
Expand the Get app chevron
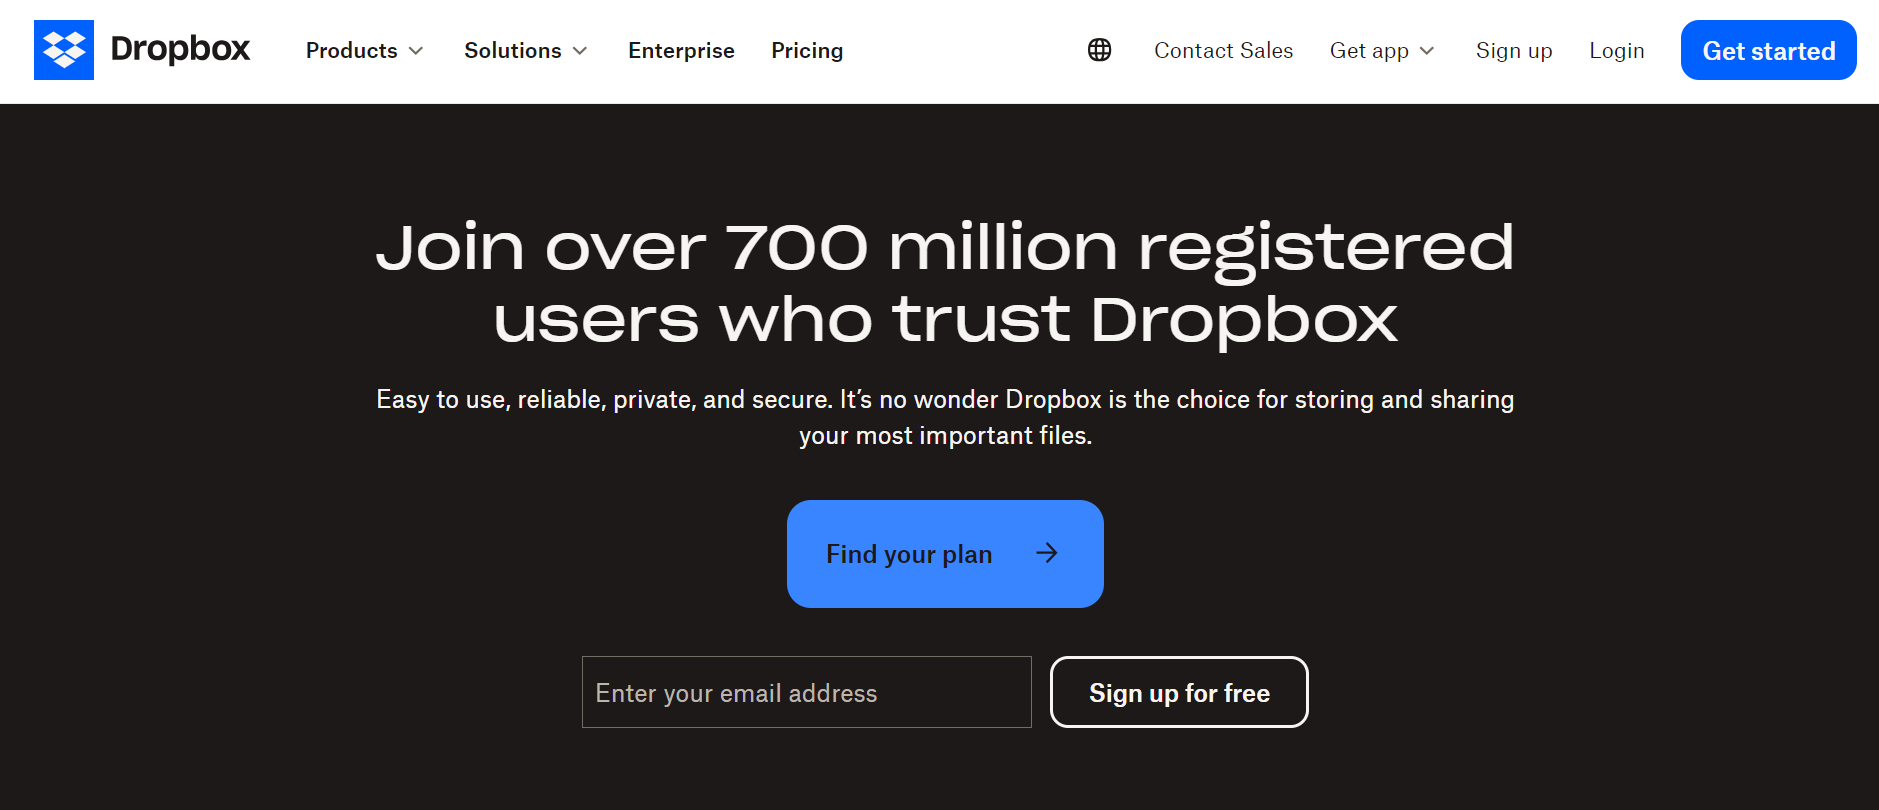tap(1427, 51)
